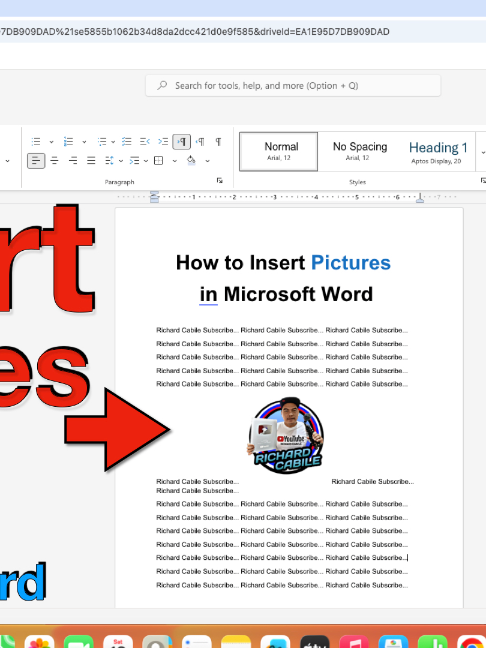
Task: Toggle left-to-right text direction
Action: coord(181,142)
